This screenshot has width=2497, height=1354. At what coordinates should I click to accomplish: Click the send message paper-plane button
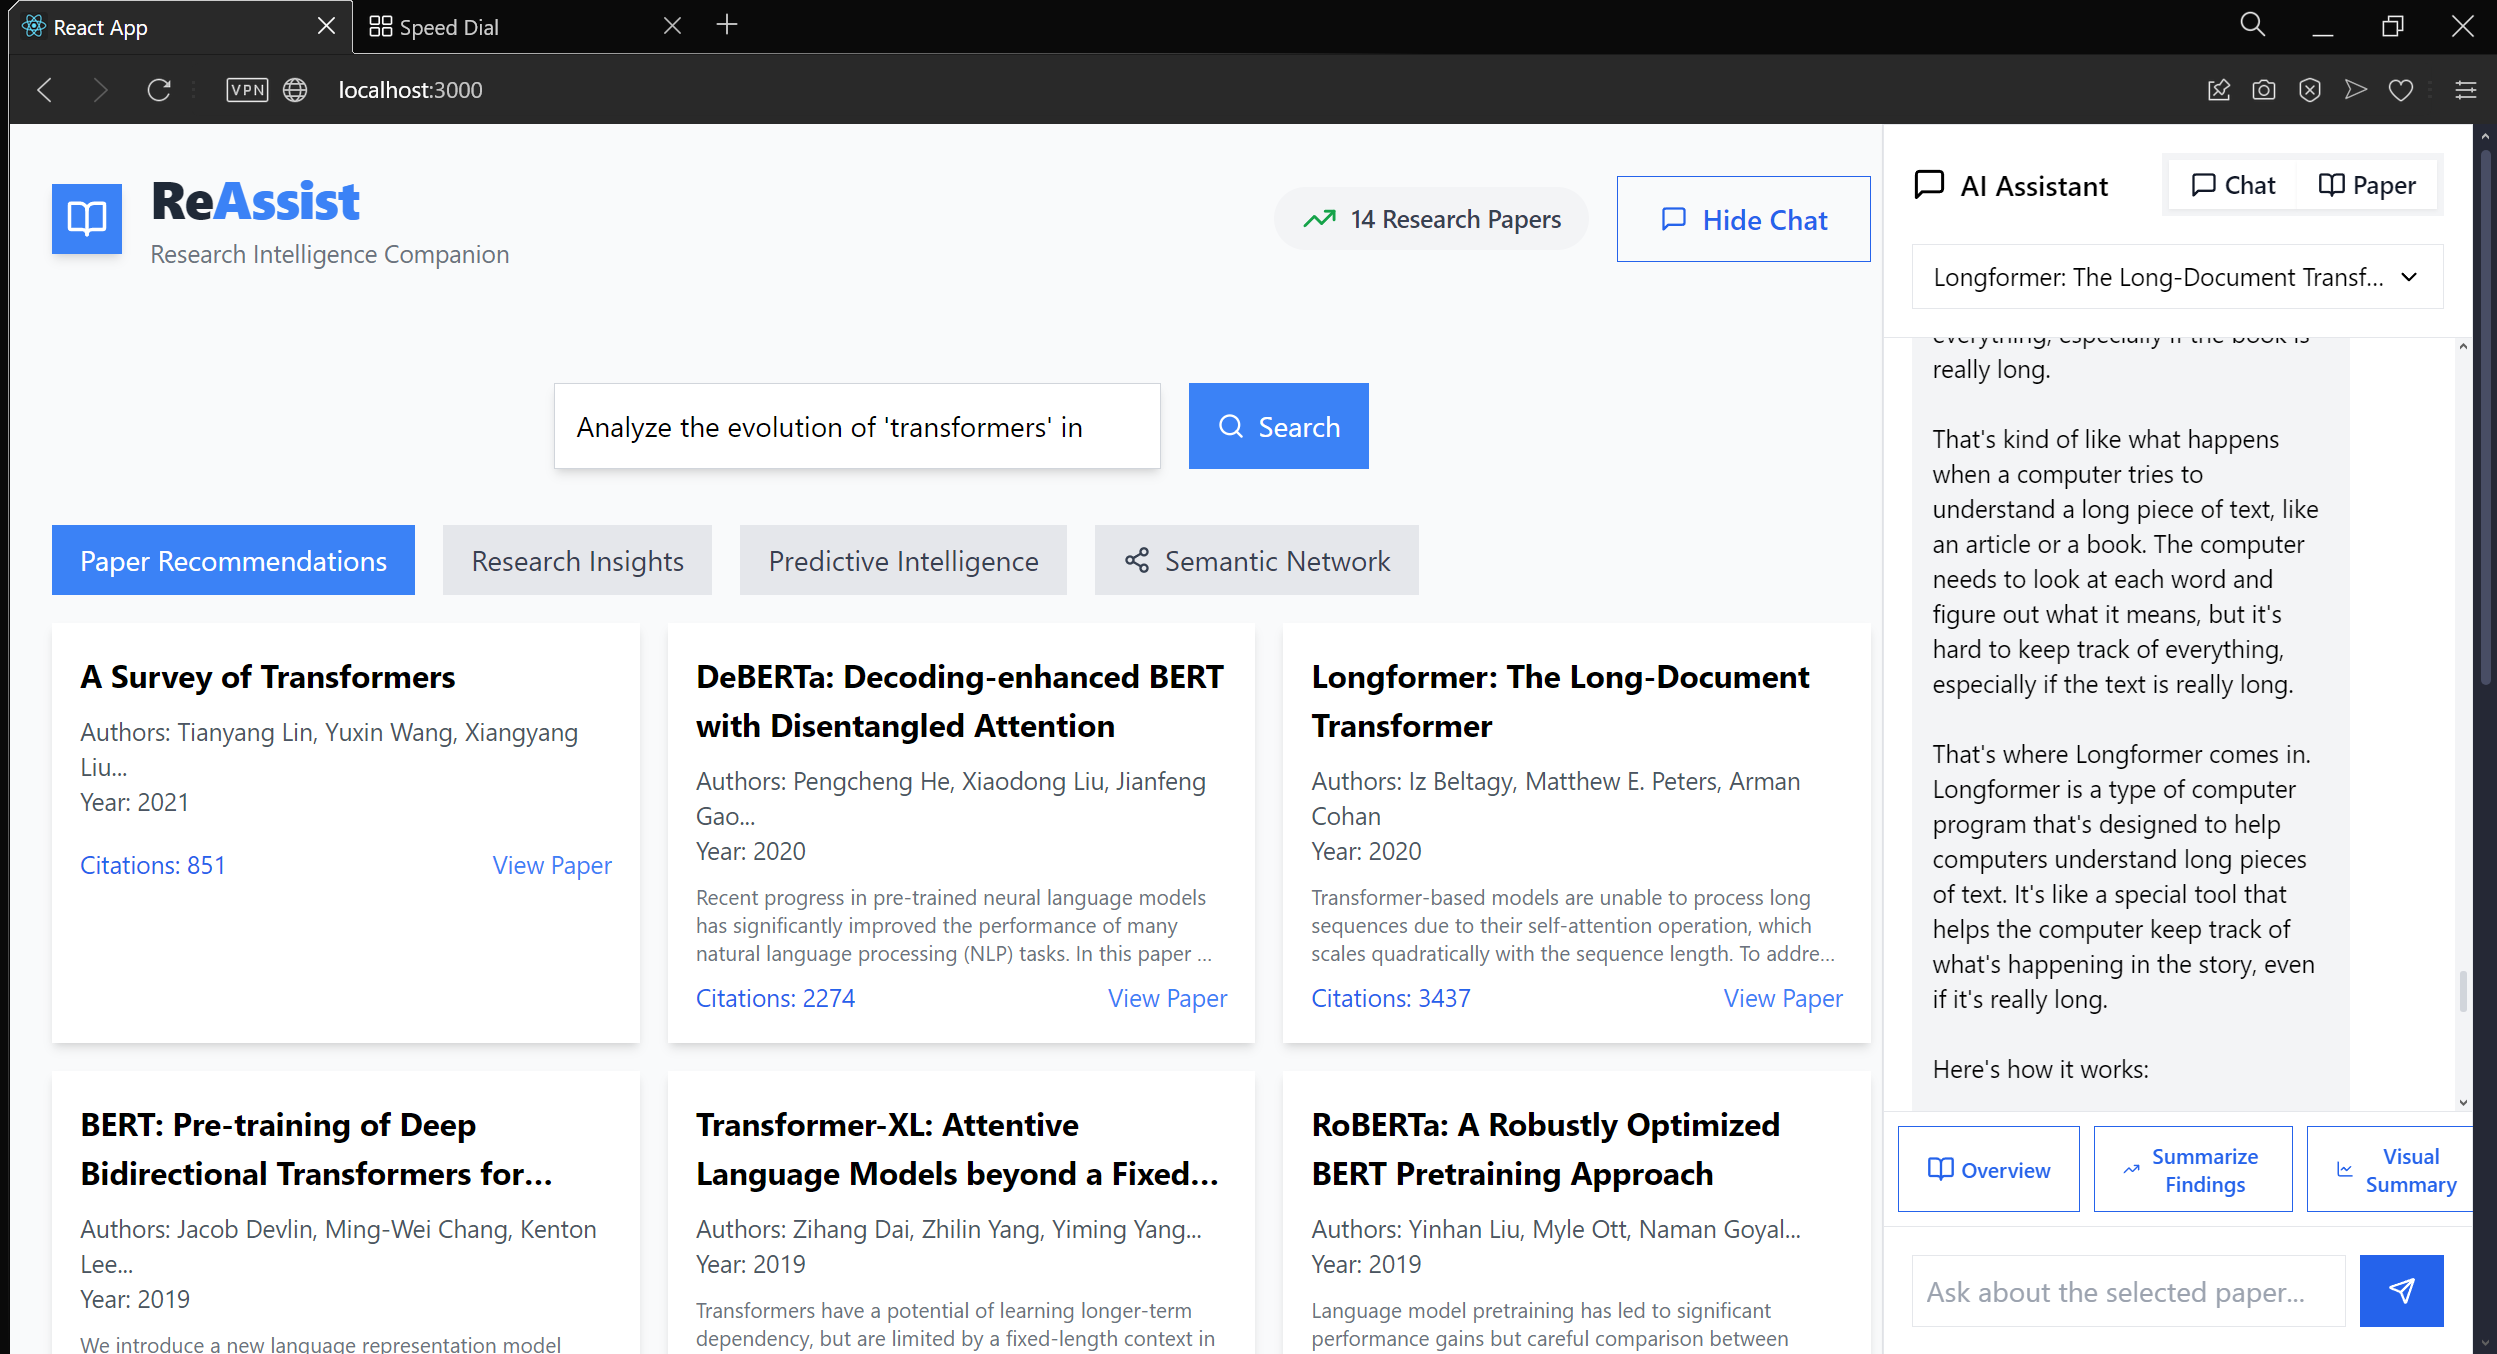pyautogui.click(x=2400, y=1291)
